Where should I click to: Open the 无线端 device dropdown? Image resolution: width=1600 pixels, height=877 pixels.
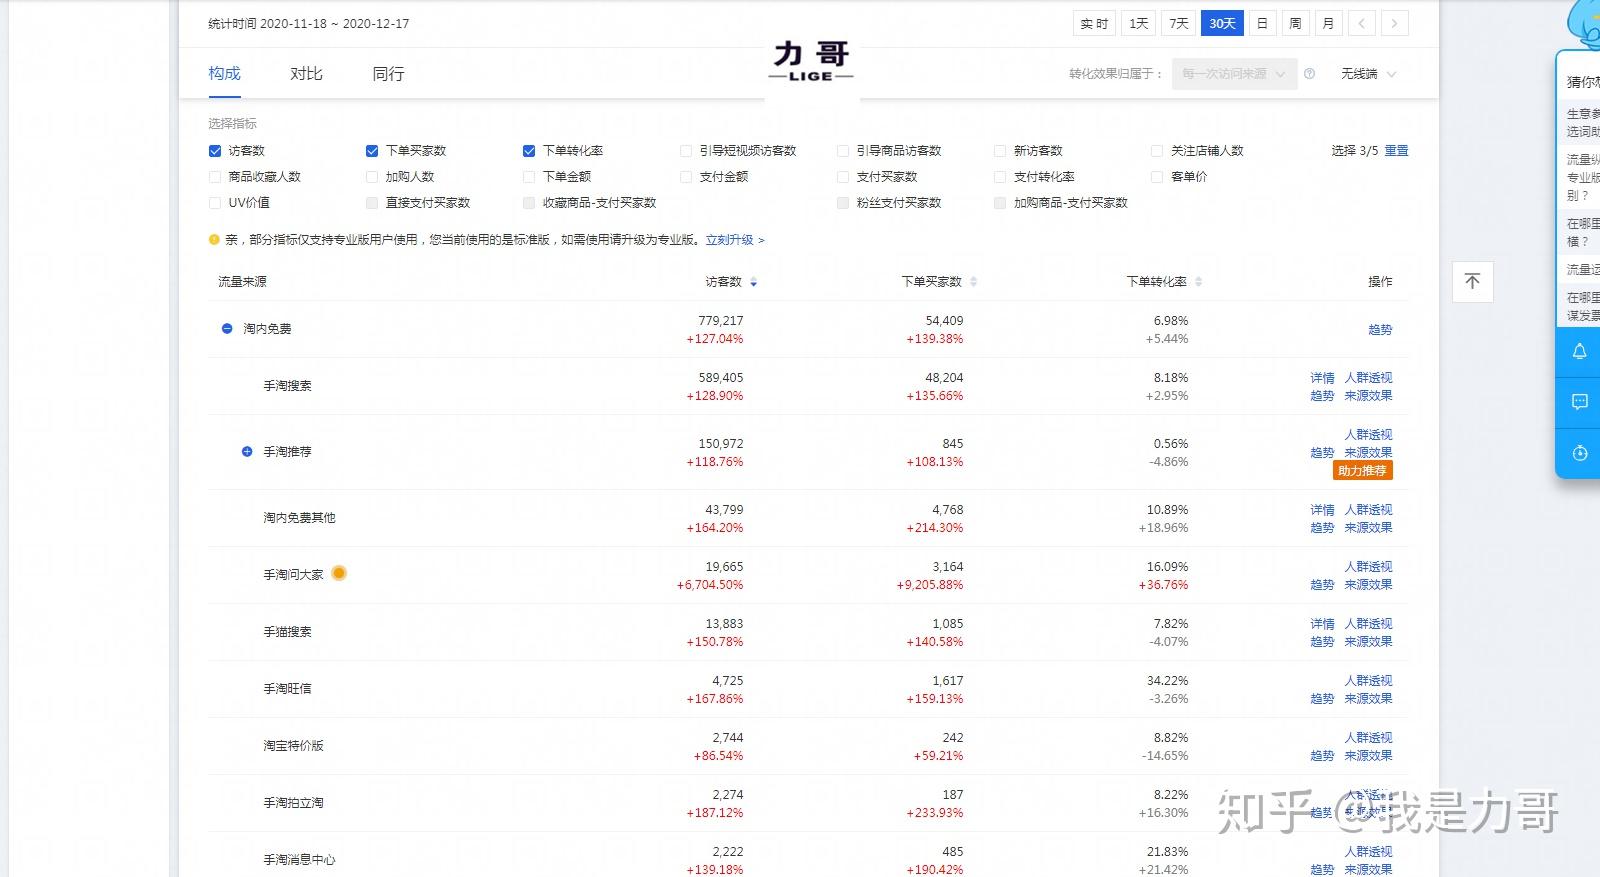pos(1368,74)
